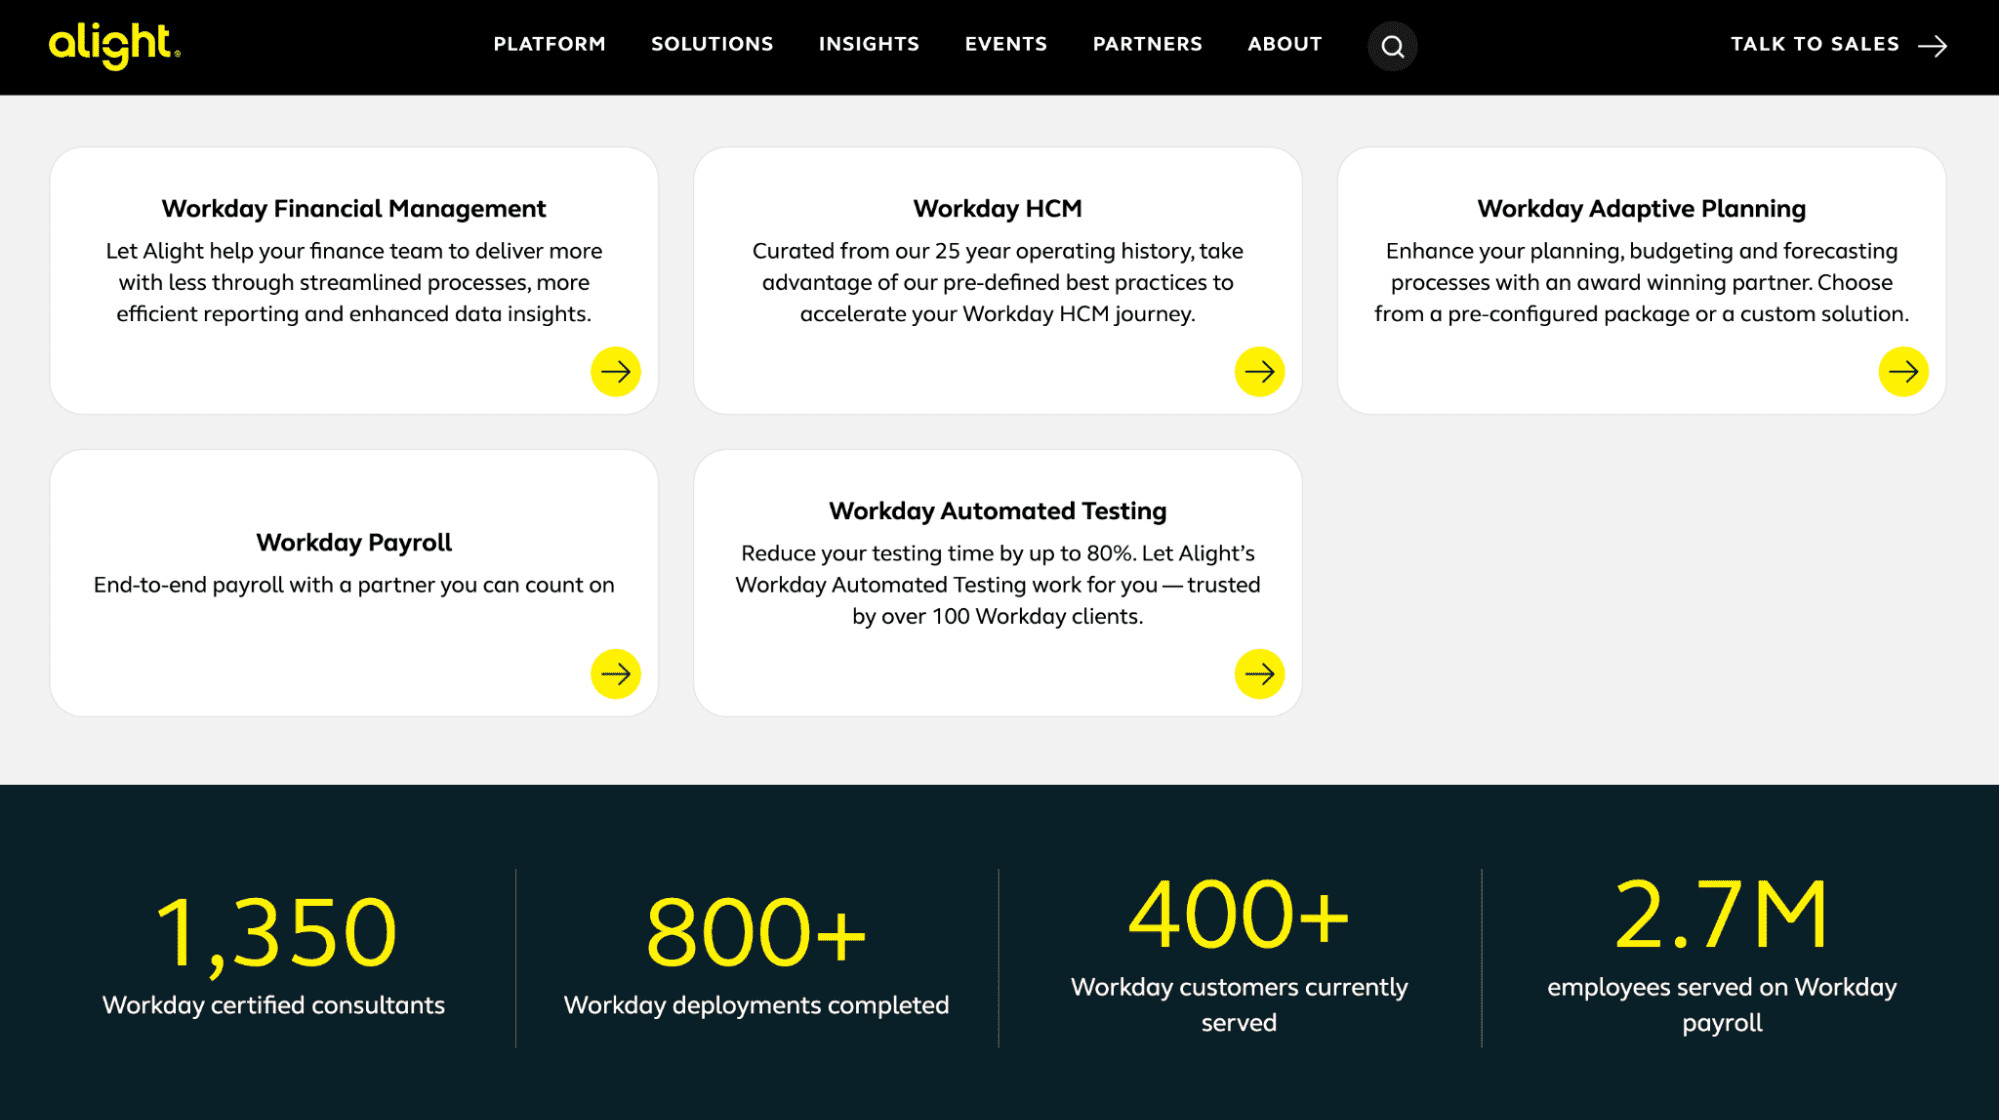Click the Workday Adaptive Planning arrow icon
The width and height of the screenshot is (1999, 1120).
1902,371
